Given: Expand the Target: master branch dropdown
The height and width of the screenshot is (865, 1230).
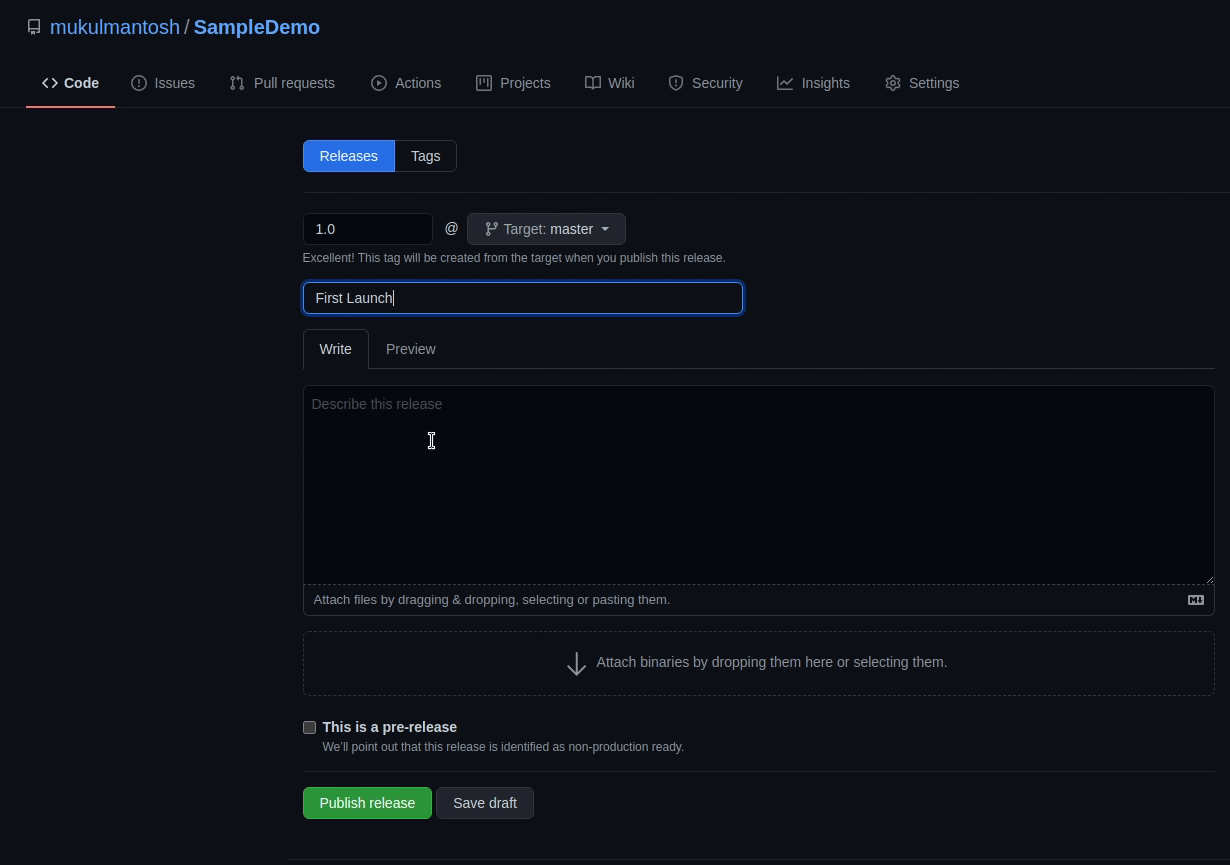Looking at the screenshot, I should click(x=546, y=229).
